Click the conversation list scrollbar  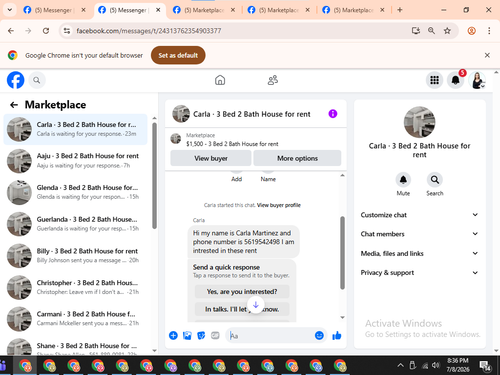[x=154, y=175]
